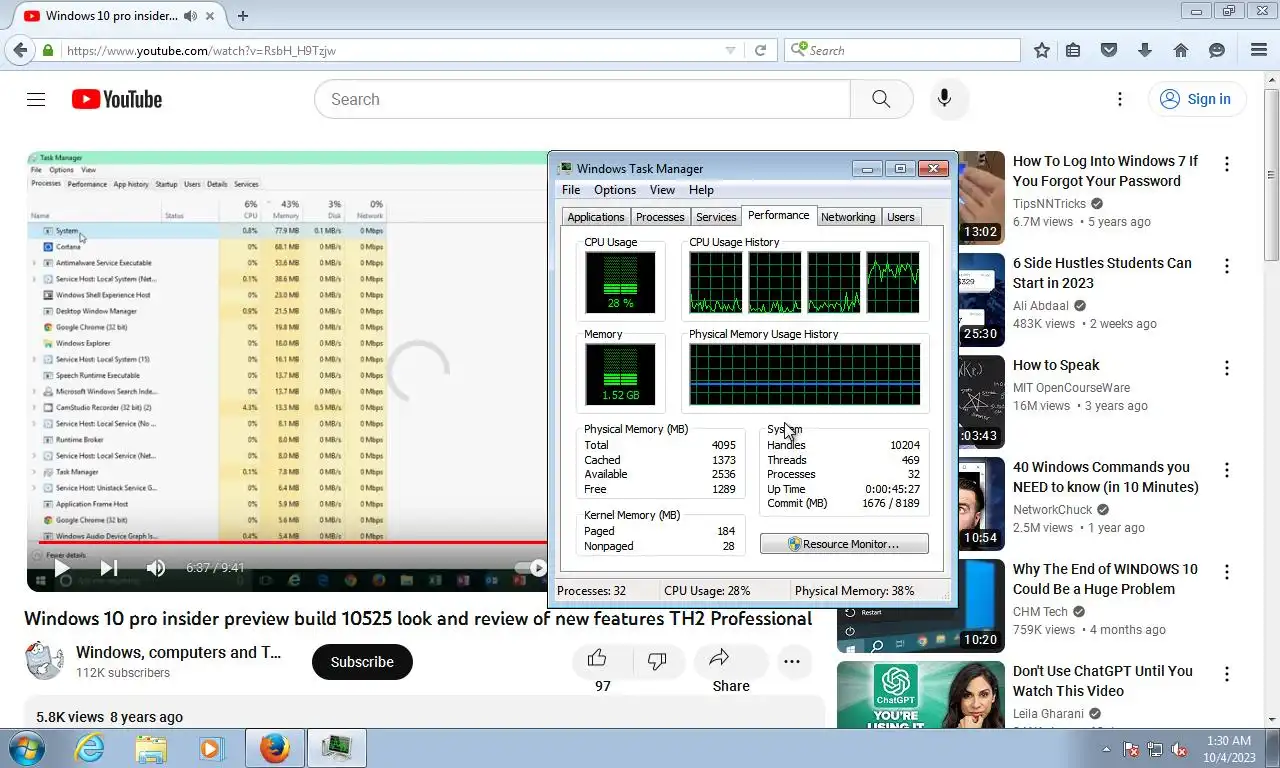Screen dimensions: 1280x768
Task: Open more actions ellipsis below video
Action: (x=792, y=661)
